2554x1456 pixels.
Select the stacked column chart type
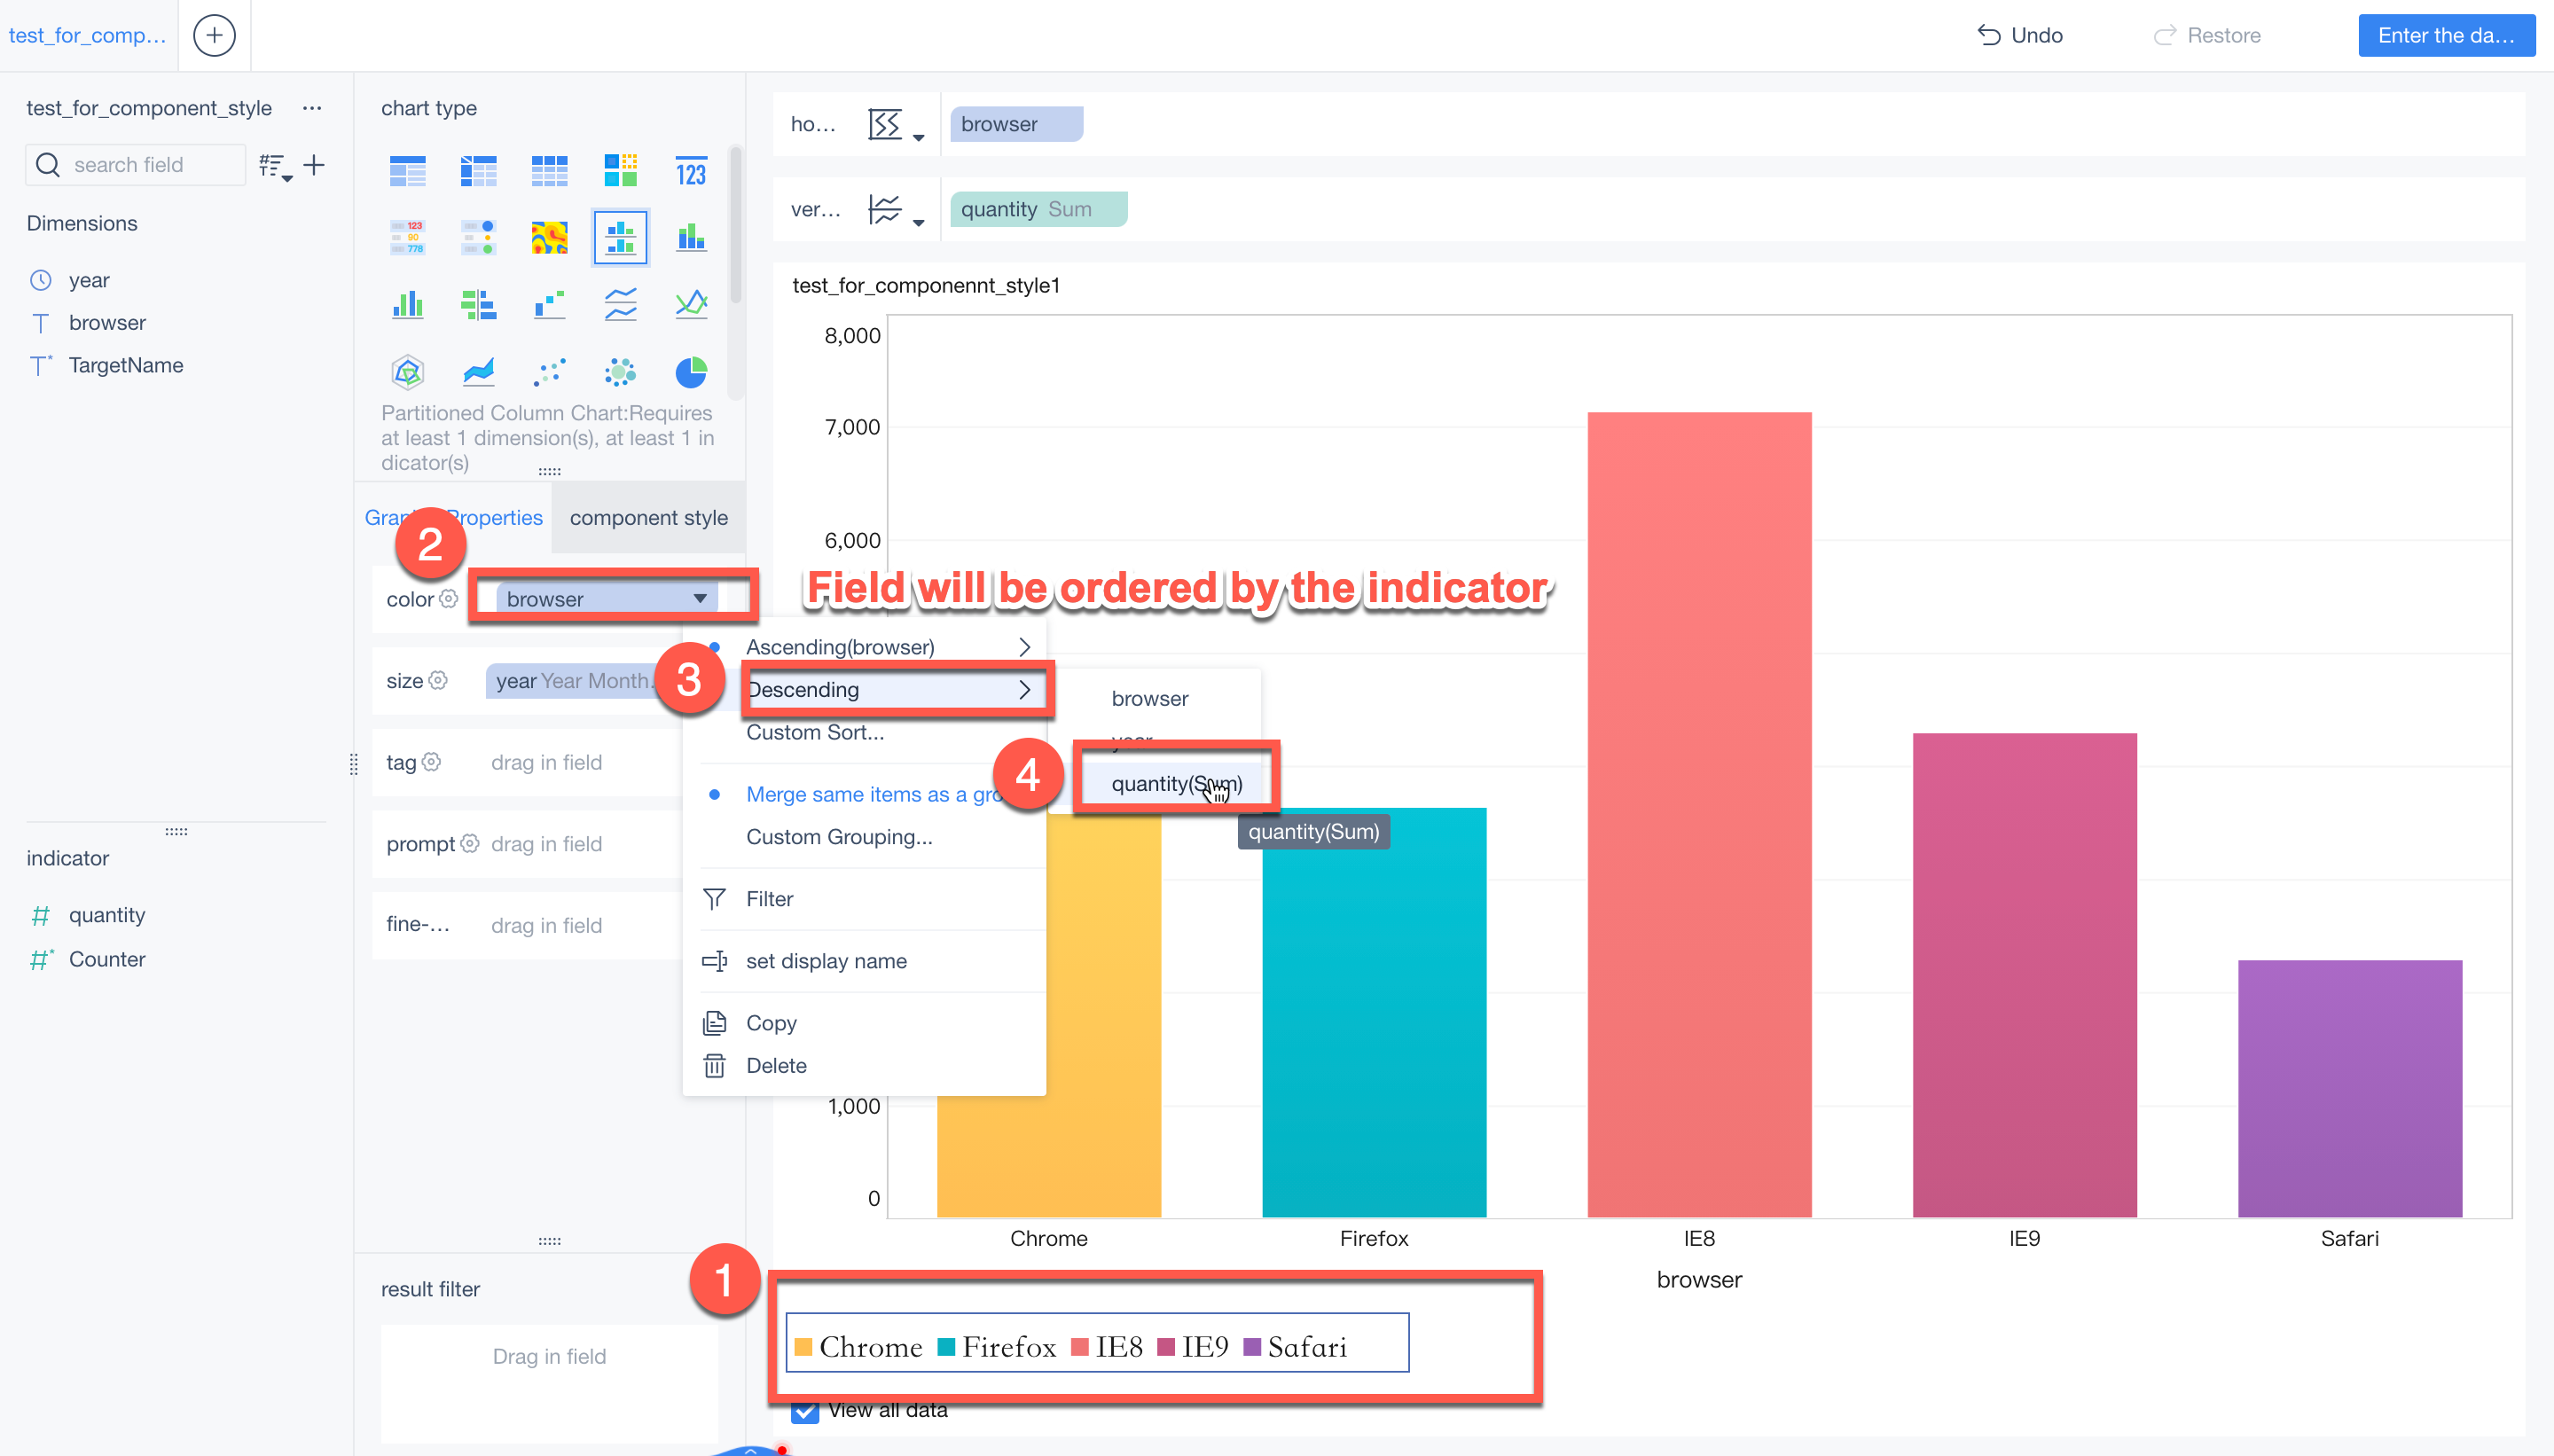691,238
